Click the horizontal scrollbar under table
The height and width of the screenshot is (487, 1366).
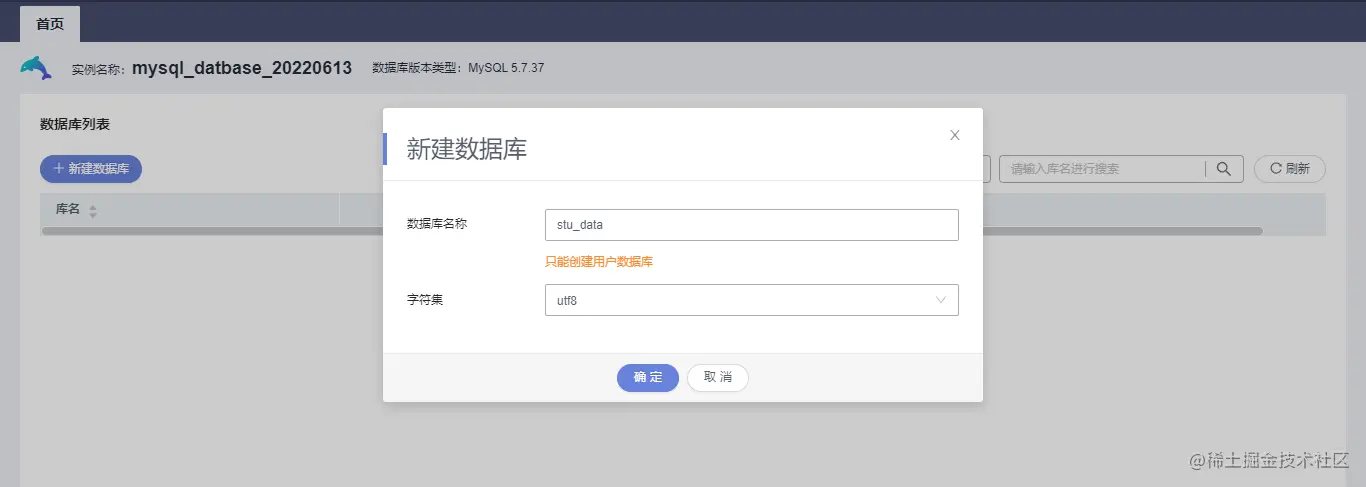pyautogui.click(x=652, y=231)
